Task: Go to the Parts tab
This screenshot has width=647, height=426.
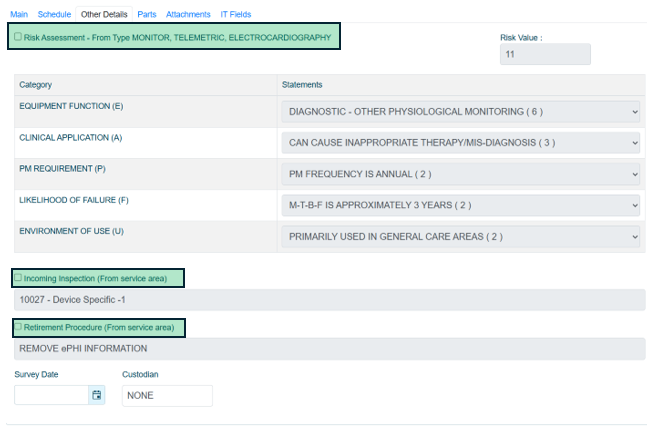Action: point(148,15)
